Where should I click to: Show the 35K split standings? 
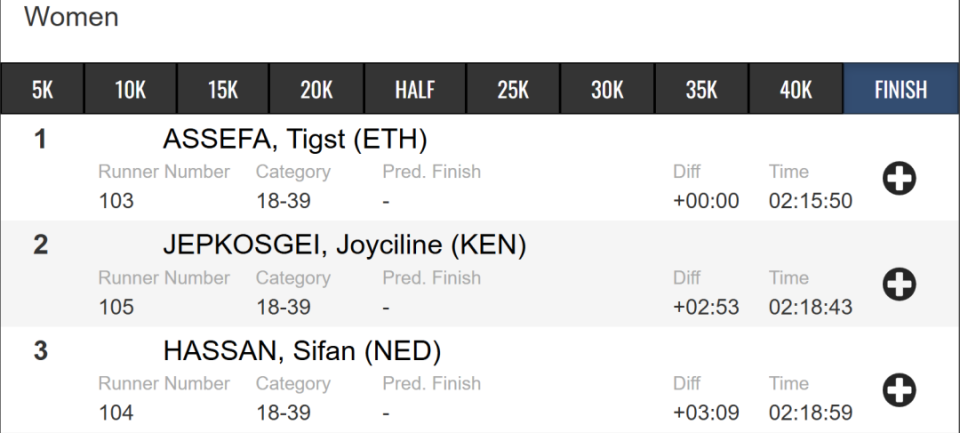(x=702, y=89)
